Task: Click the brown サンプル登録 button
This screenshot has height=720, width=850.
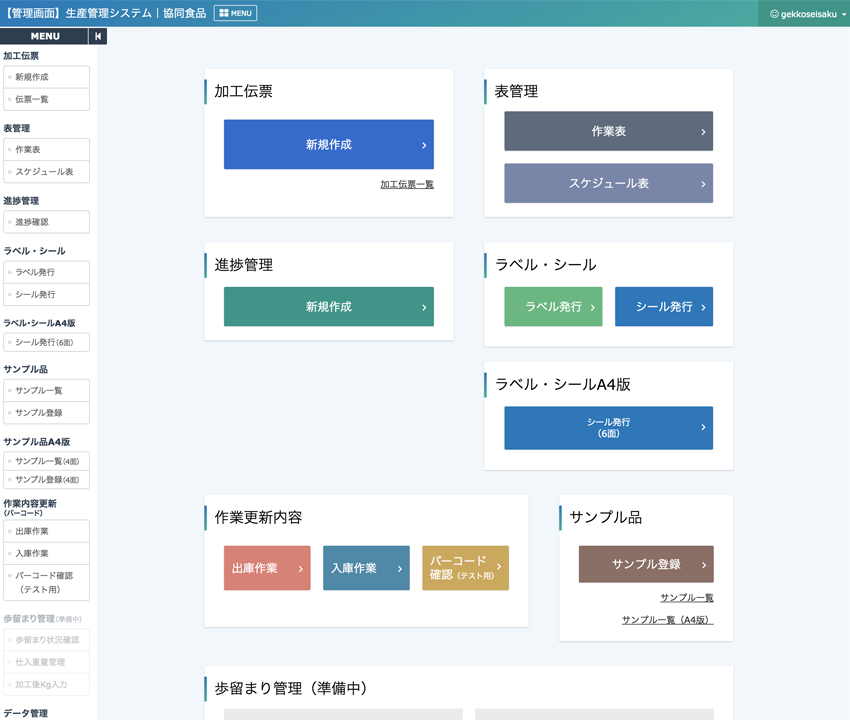Action: [646, 565]
